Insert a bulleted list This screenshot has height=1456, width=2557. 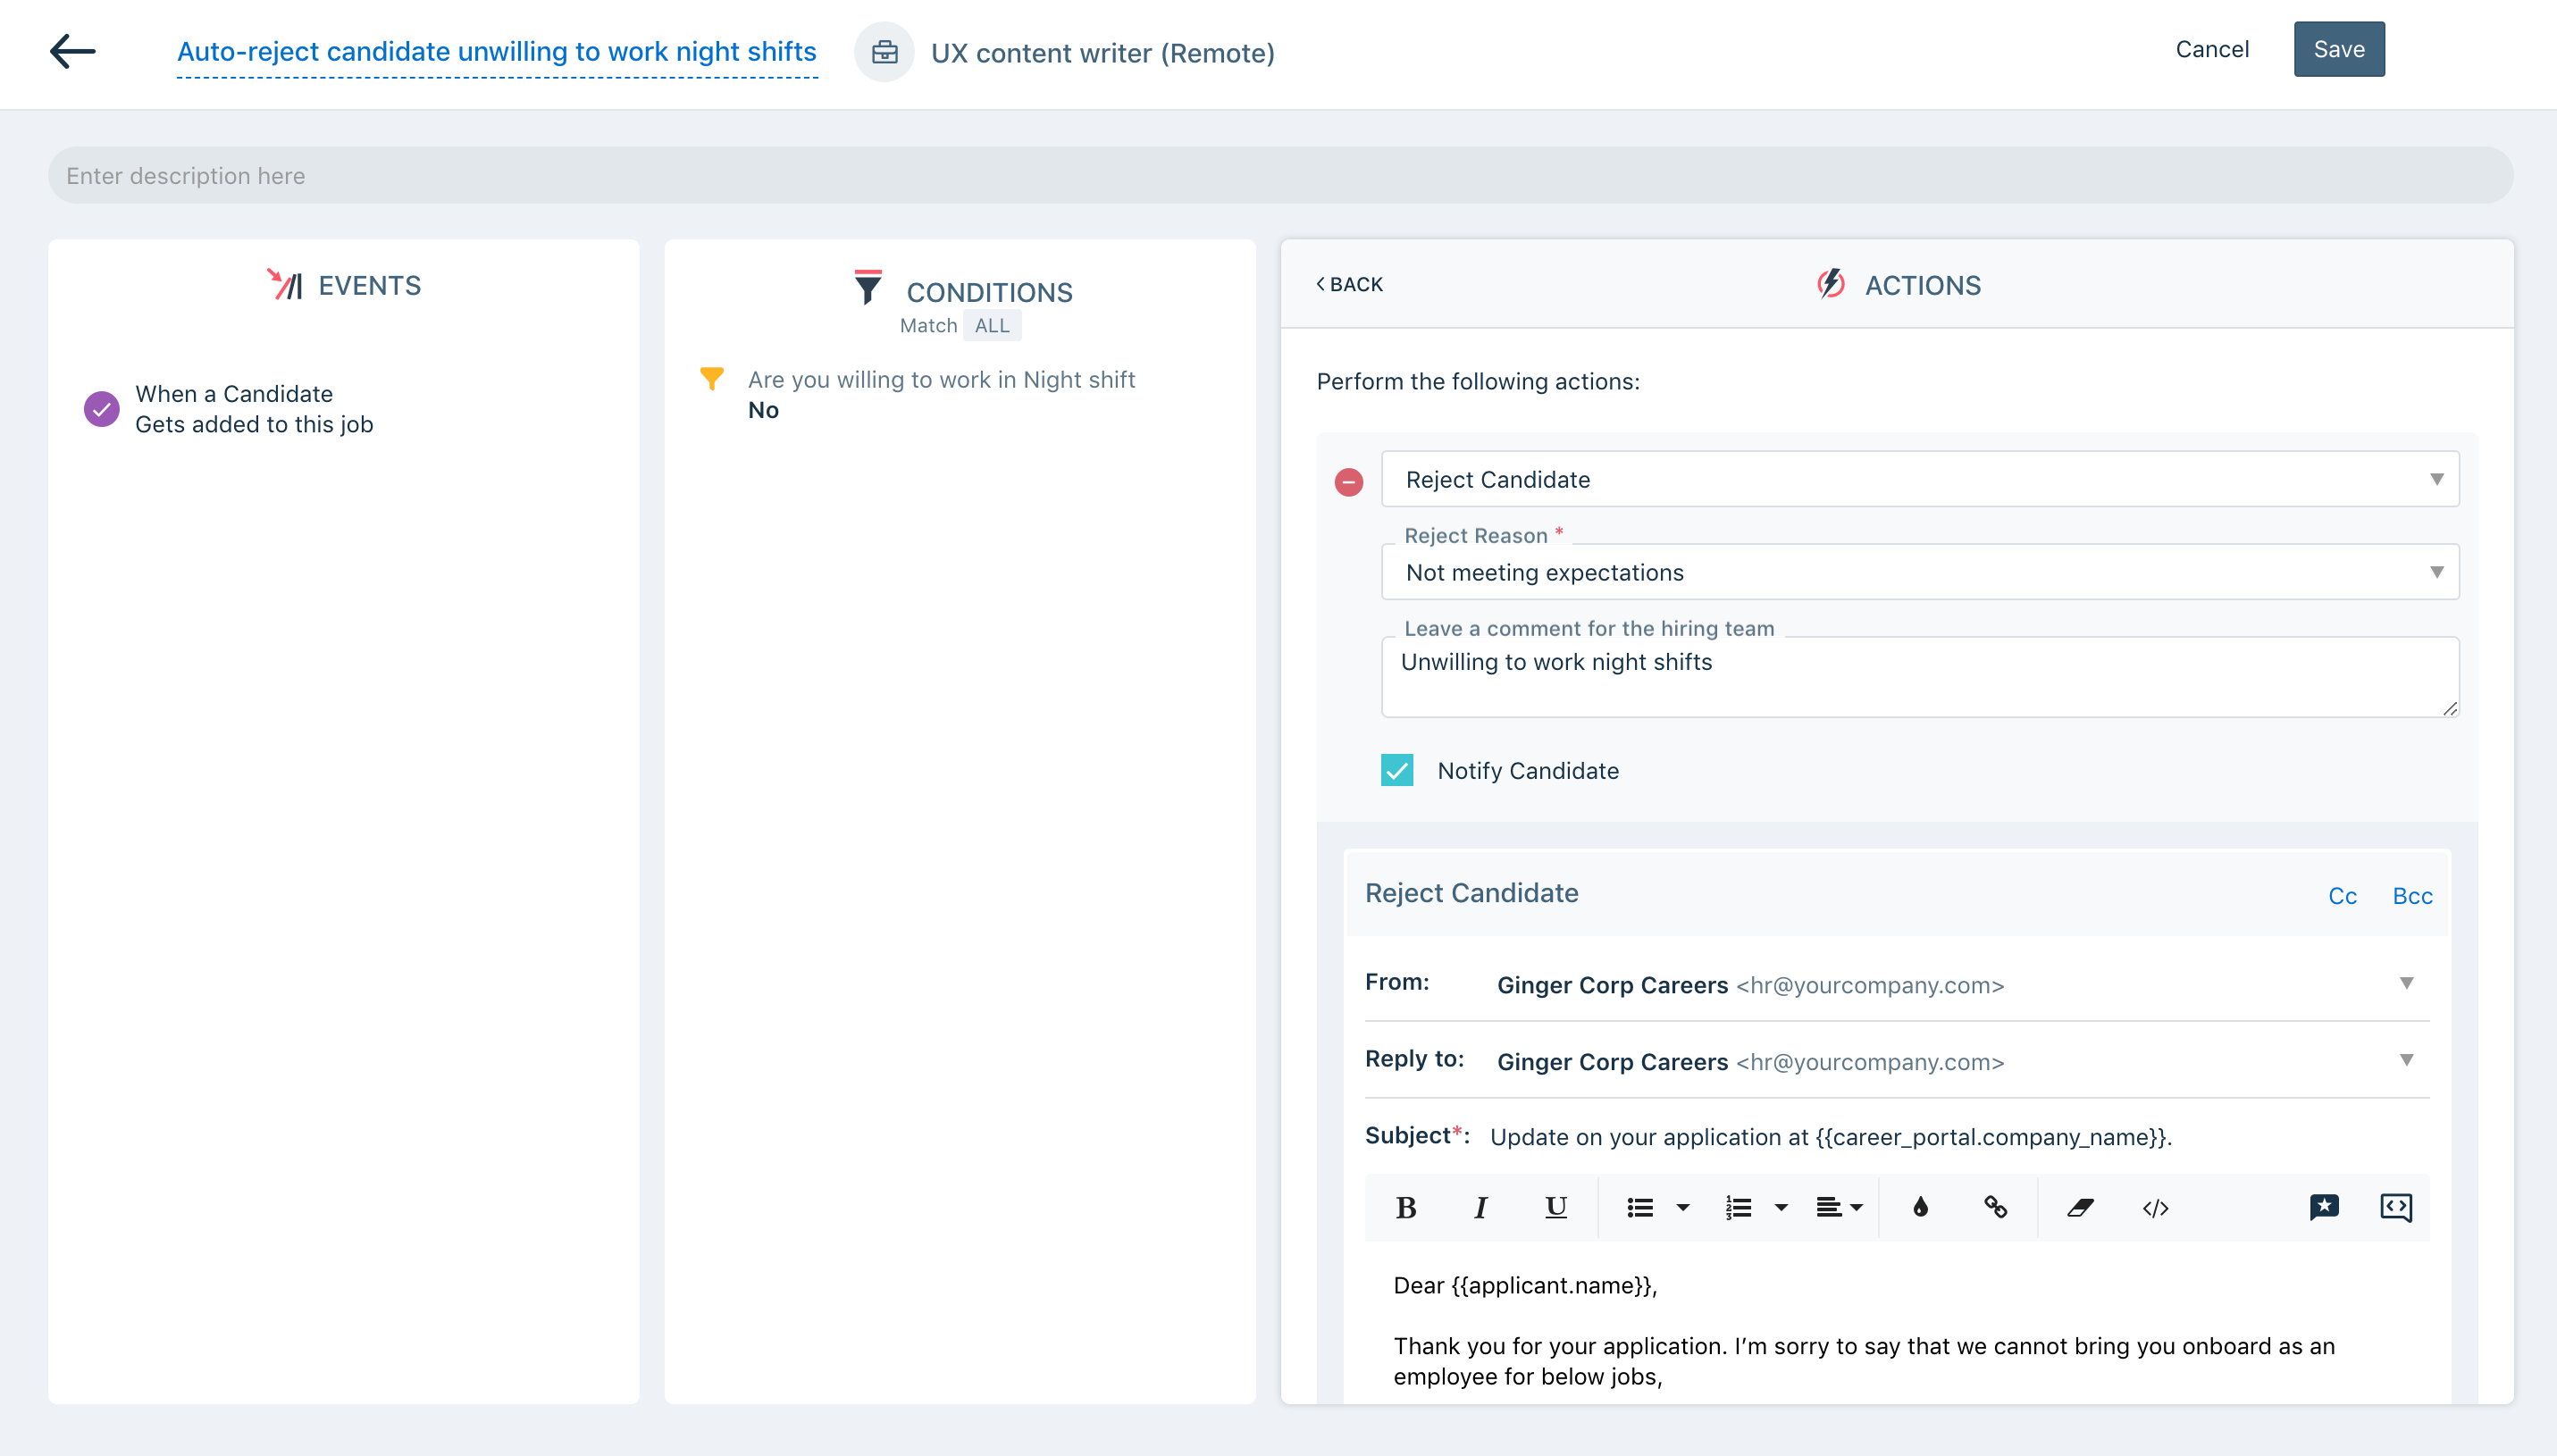point(1641,1208)
